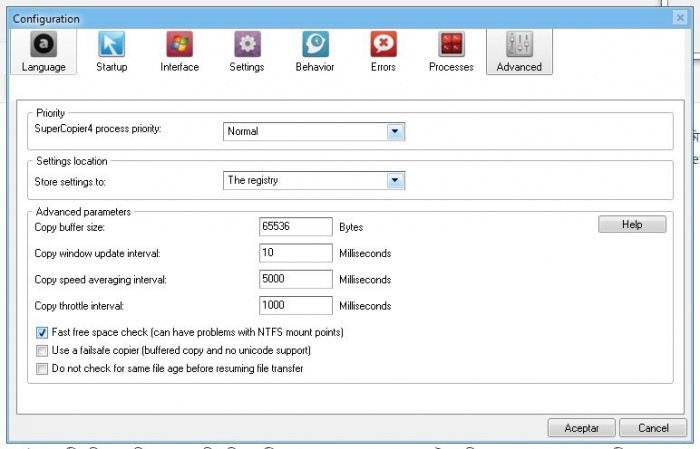Viewport: 700px width, 449px height.
Task: Click the Bytes unit label
Action: (x=351, y=227)
